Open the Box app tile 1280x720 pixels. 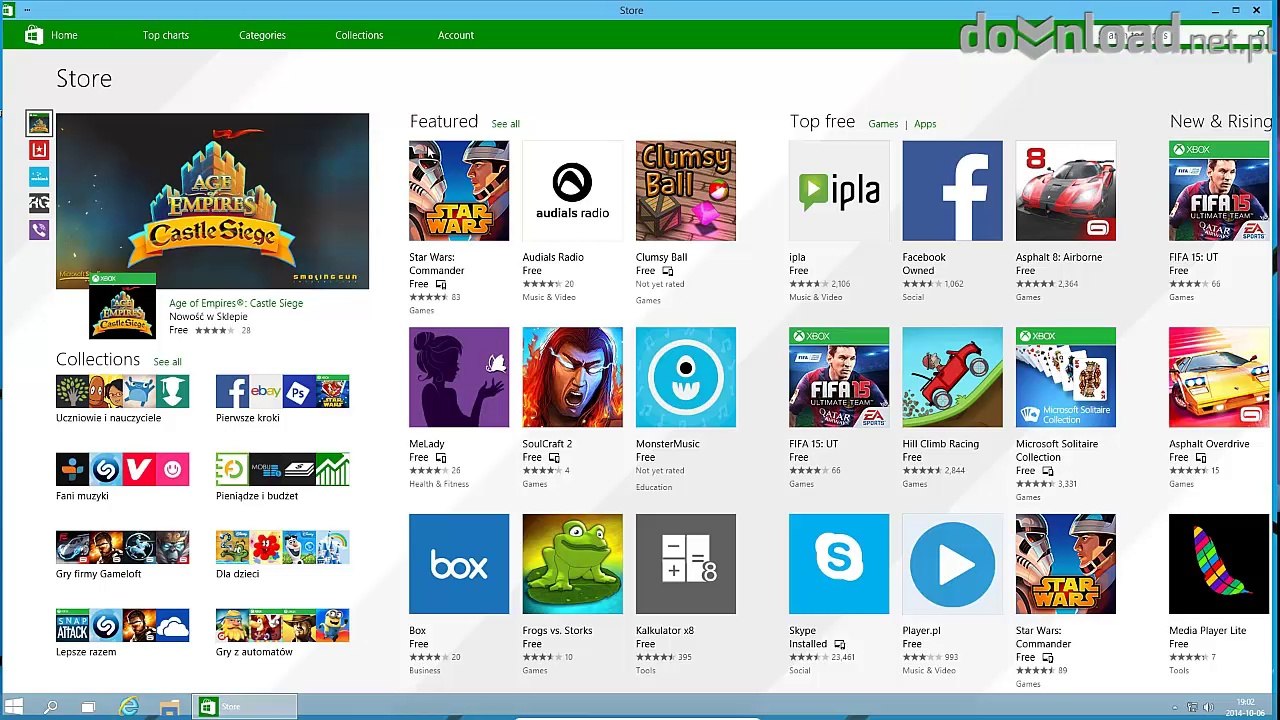pyautogui.click(x=458, y=564)
